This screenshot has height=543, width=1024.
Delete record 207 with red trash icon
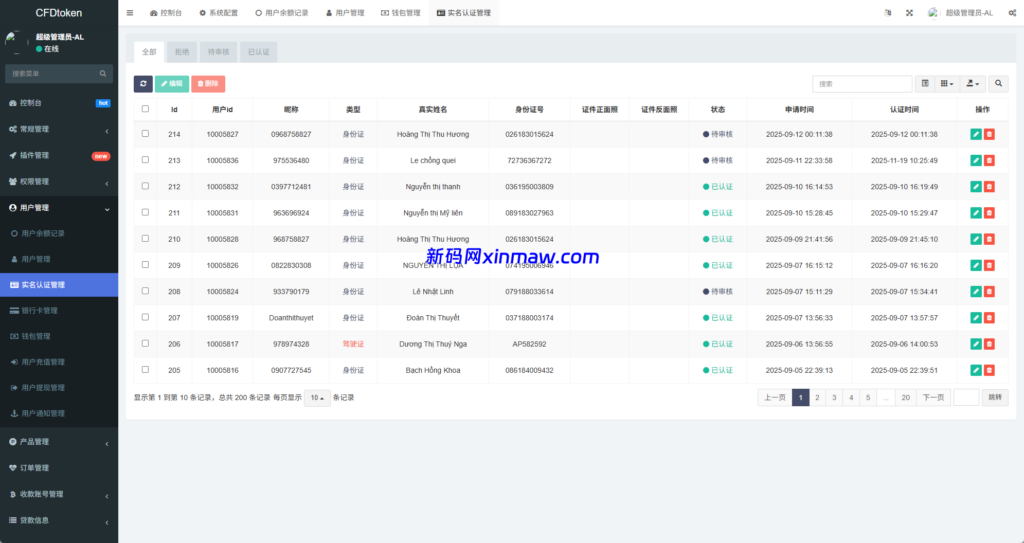pyautogui.click(x=989, y=318)
